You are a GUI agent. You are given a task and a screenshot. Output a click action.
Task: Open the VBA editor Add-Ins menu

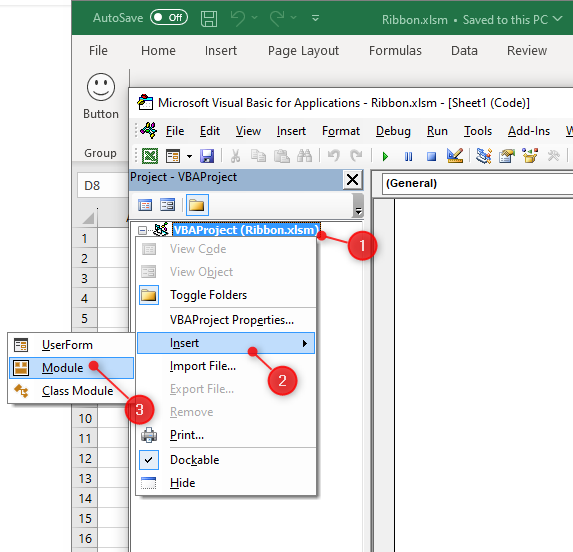(x=529, y=131)
